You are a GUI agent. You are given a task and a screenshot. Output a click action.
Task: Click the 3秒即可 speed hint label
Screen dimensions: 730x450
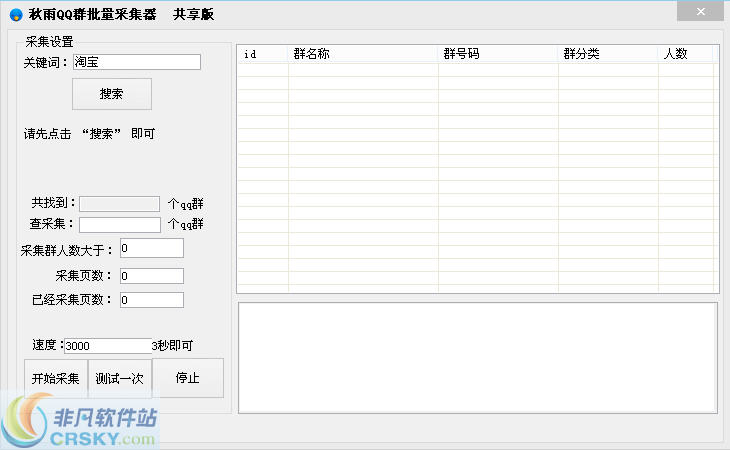pos(172,345)
